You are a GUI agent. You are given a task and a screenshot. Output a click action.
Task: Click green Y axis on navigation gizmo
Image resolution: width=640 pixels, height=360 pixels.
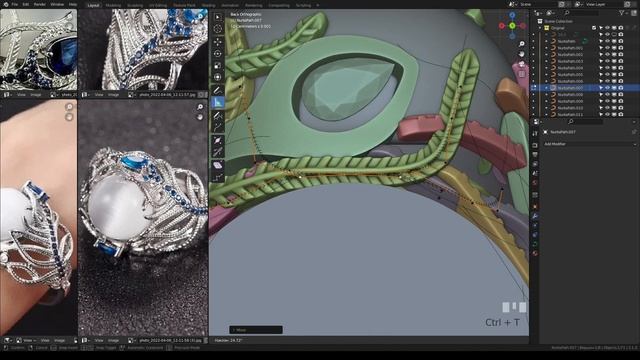pyautogui.click(x=512, y=26)
